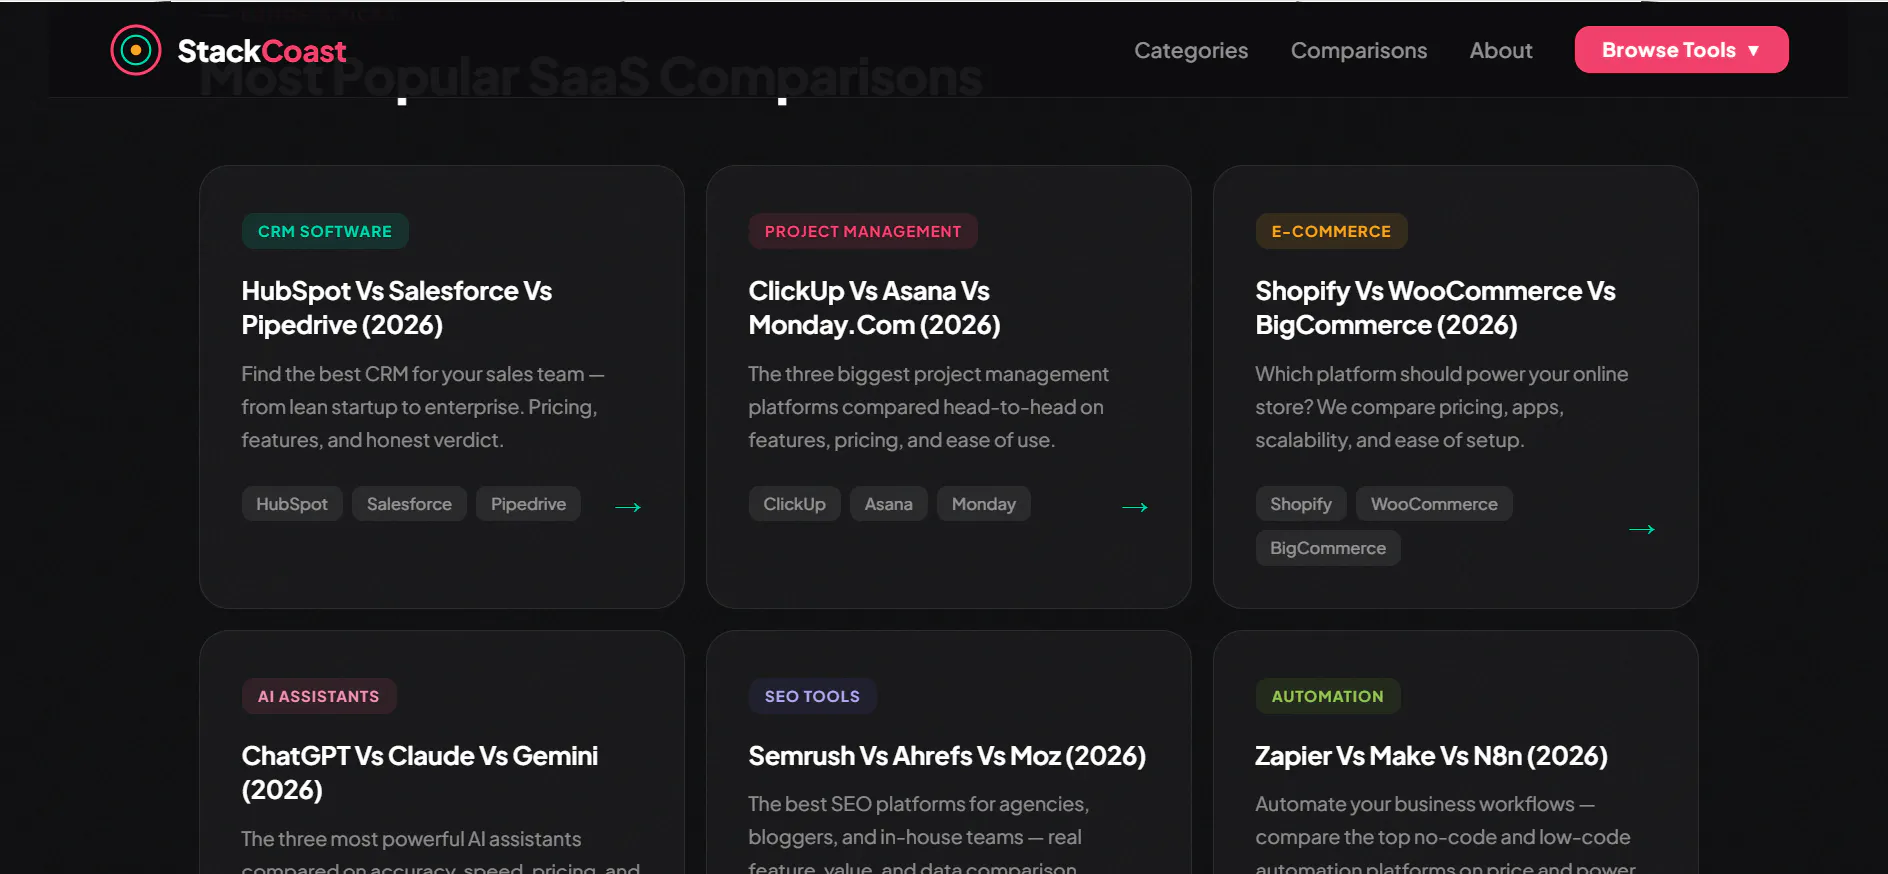Click the arrow icon on the CRM card
The width and height of the screenshot is (1888, 874).
click(628, 507)
